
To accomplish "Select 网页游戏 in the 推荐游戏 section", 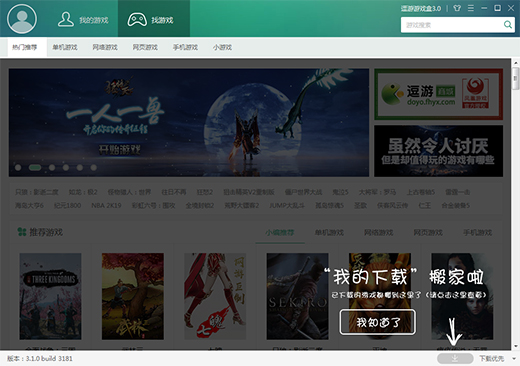I will coord(428,232).
